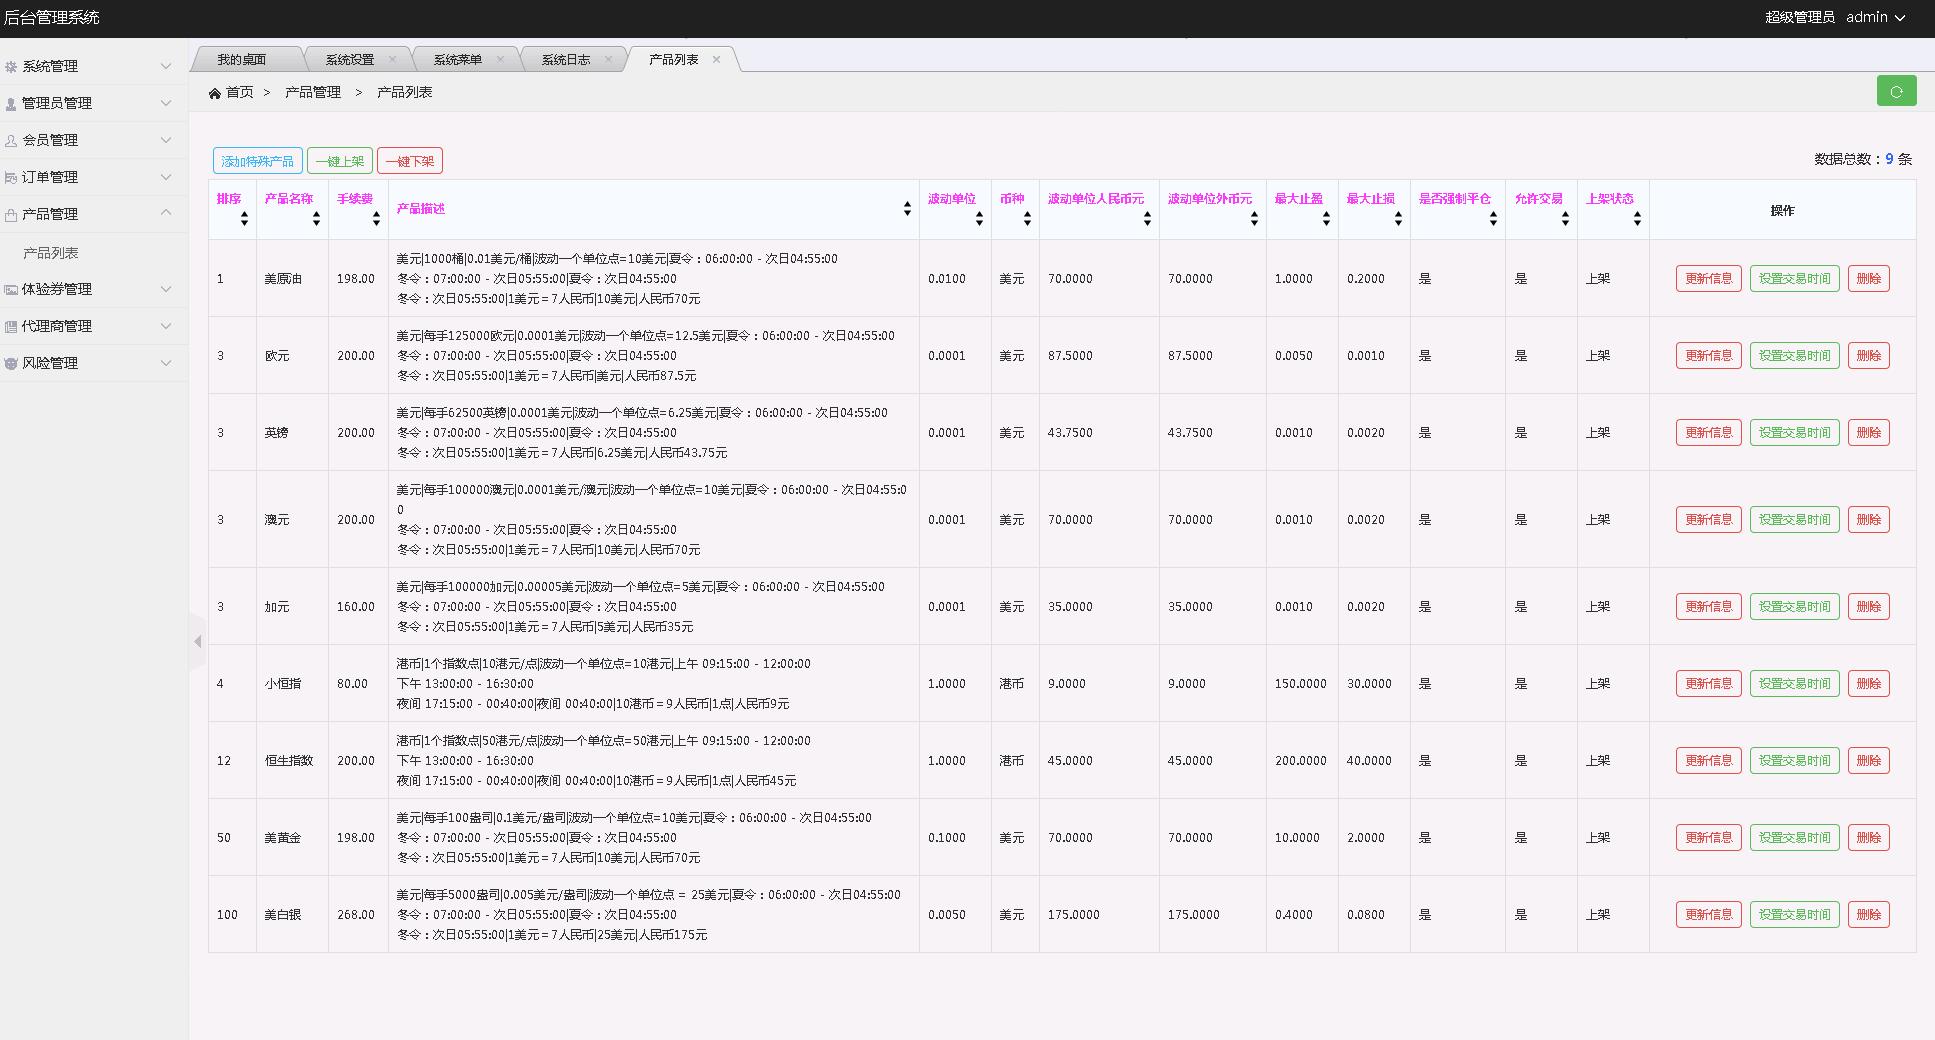This screenshot has width=1935, height=1040.
Task: Click 更新信息 for 恒生指数 row
Action: 1709,761
